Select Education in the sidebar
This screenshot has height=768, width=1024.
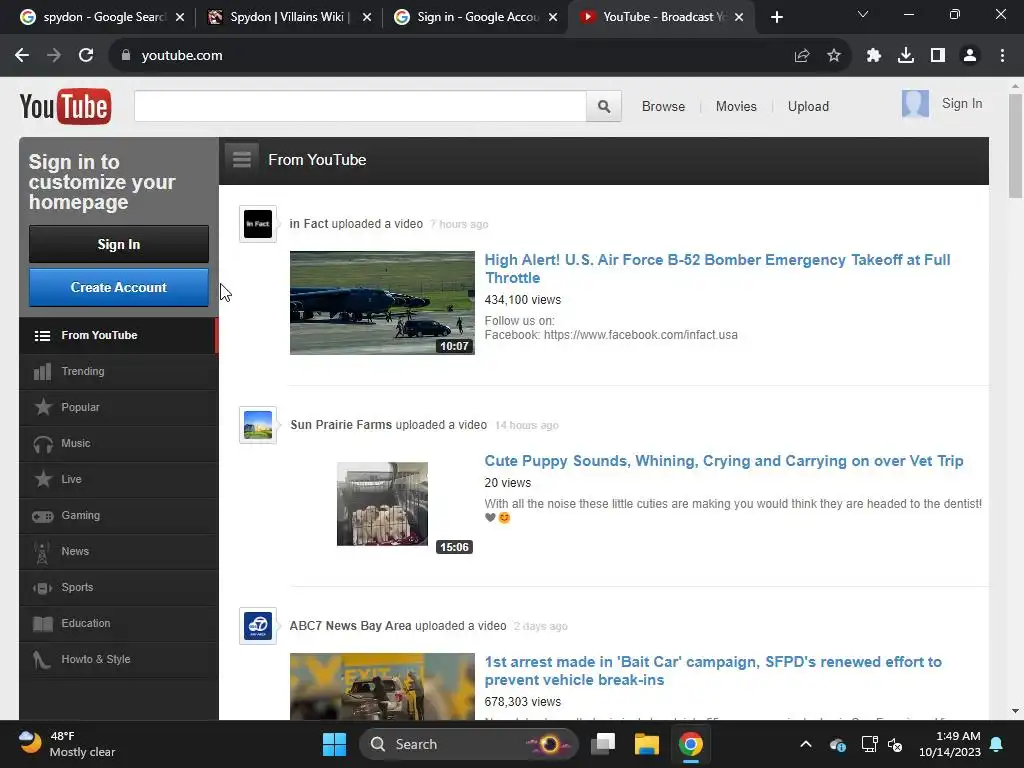point(118,623)
